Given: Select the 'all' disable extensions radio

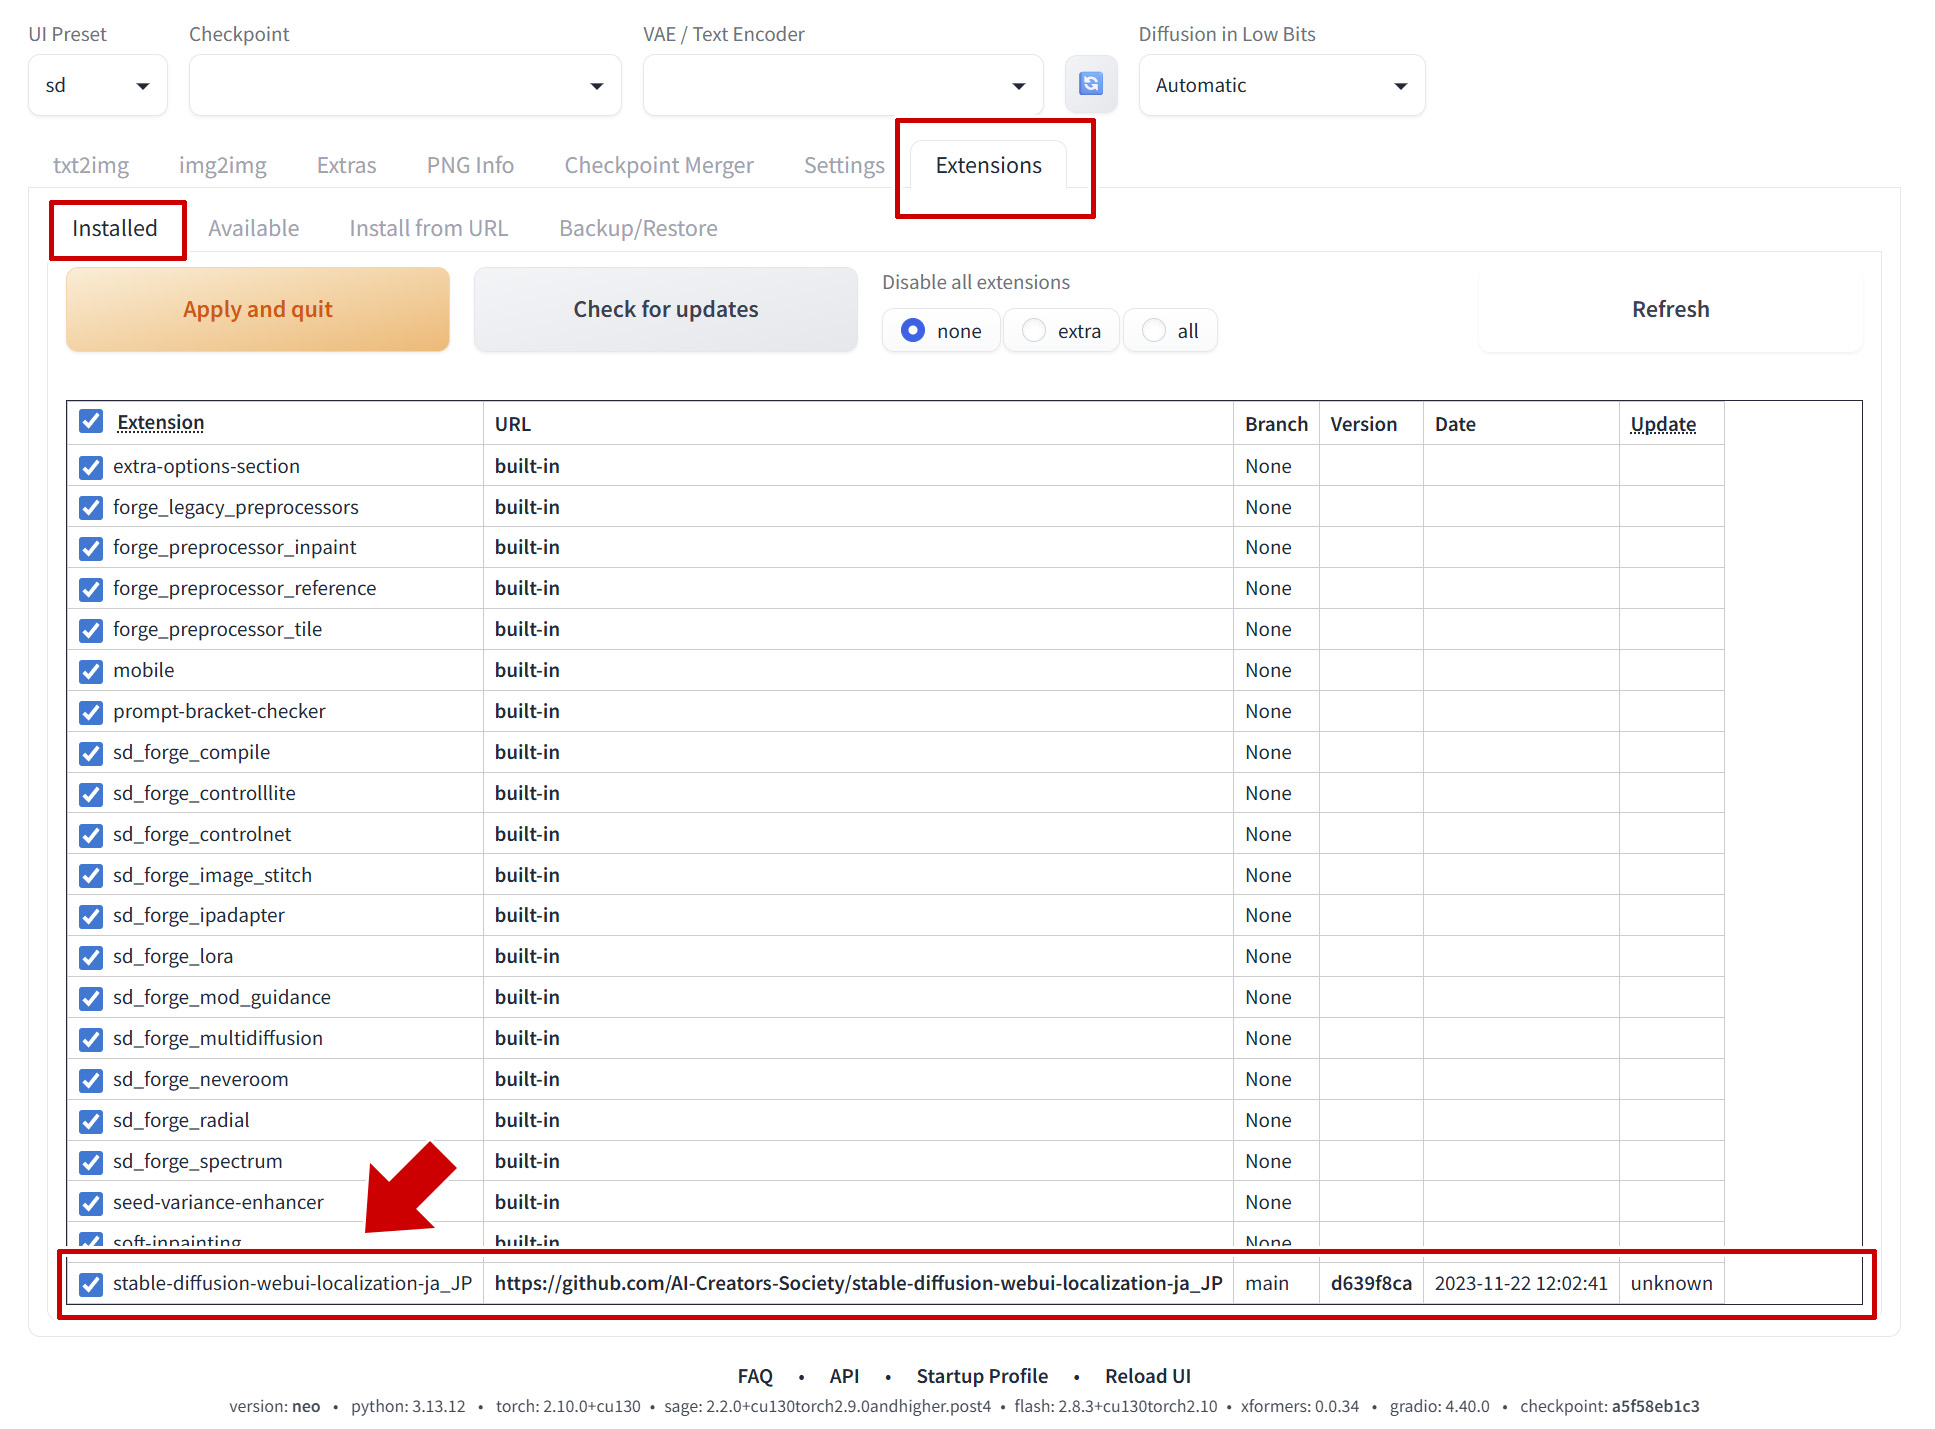Looking at the screenshot, I should coord(1155,331).
